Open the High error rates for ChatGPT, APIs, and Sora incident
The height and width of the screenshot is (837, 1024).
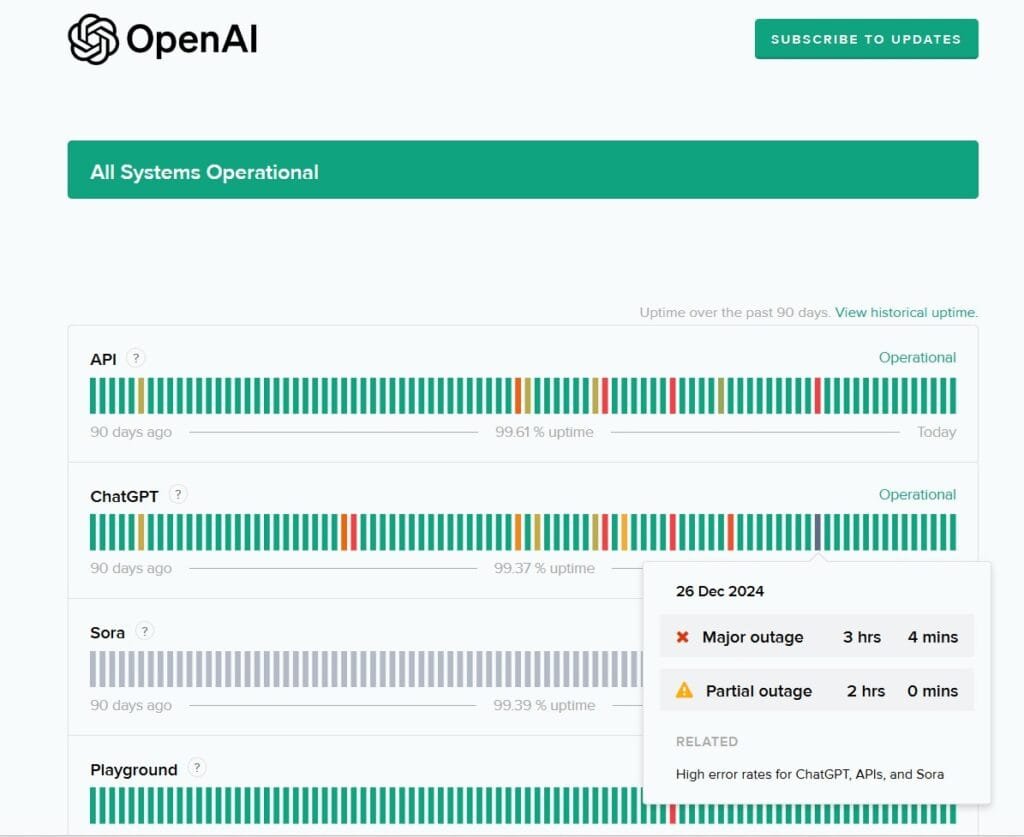coord(810,774)
